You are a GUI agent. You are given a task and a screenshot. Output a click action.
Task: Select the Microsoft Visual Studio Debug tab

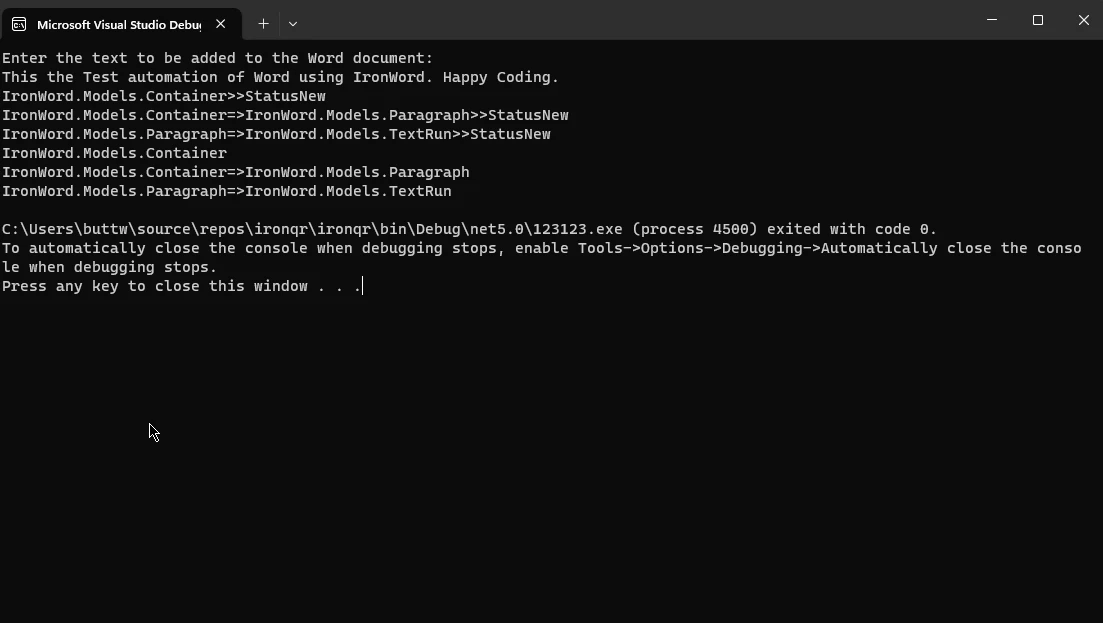118,24
